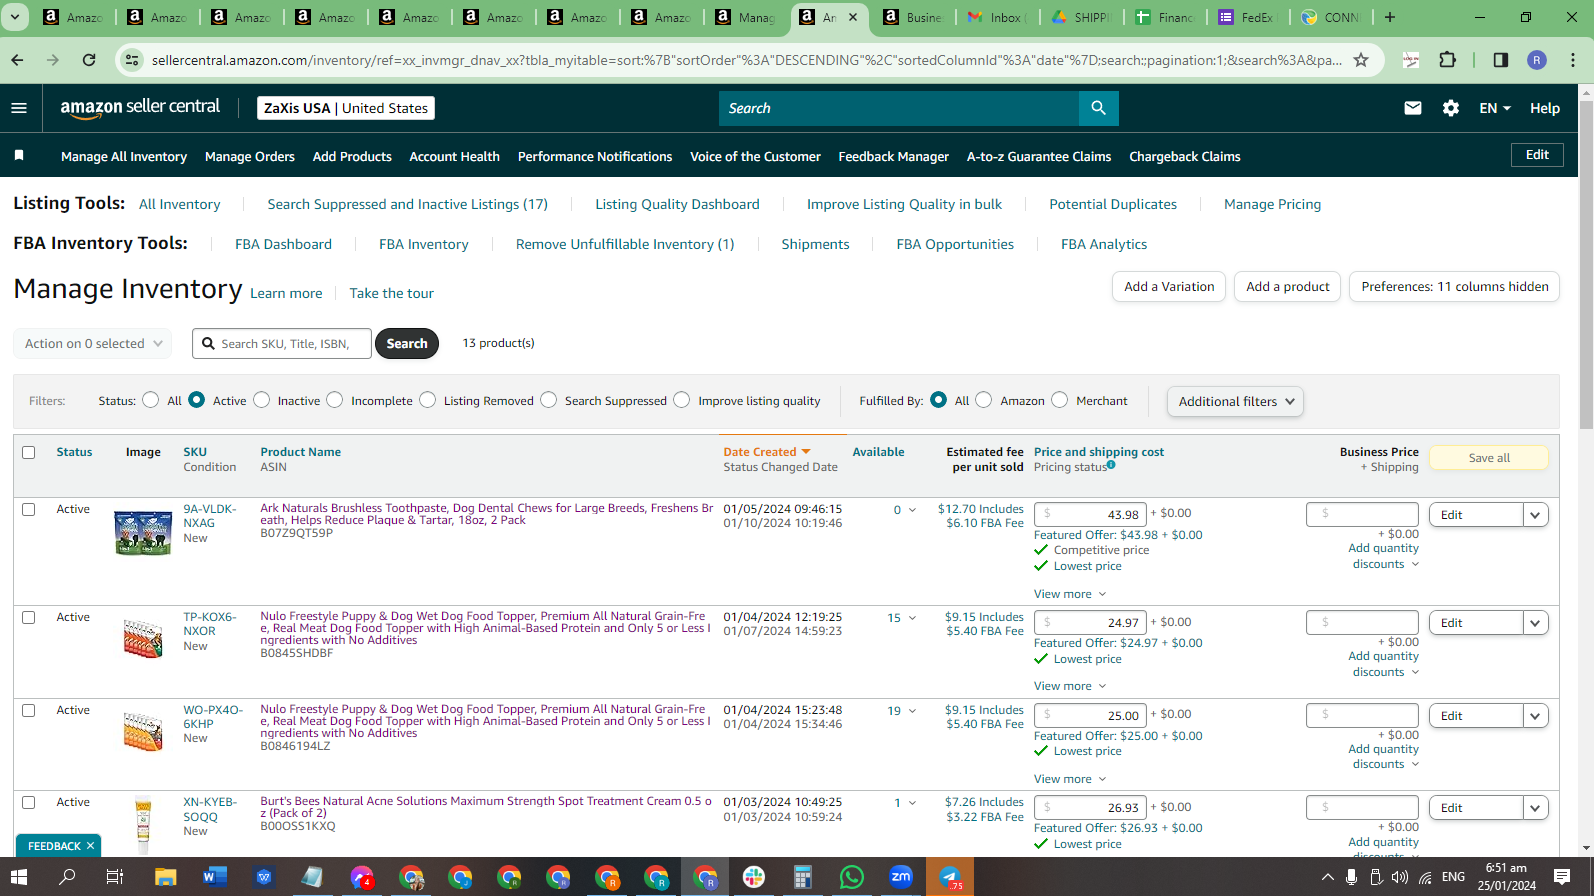Tick the select-all checkbox in table header
Image resolution: width=1594 pixels, height=896 pixels.
pyautogui.click(x=29, y=452)
